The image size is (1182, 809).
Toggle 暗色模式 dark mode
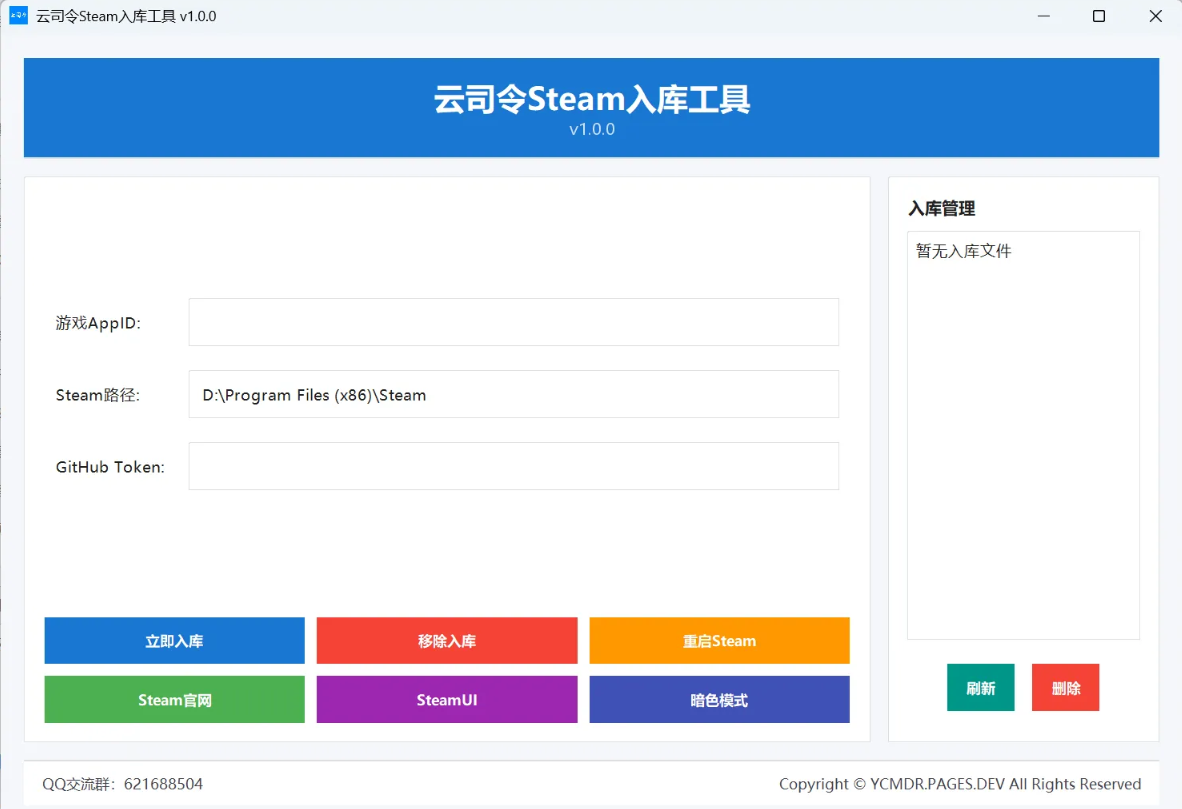coord(719,700)
